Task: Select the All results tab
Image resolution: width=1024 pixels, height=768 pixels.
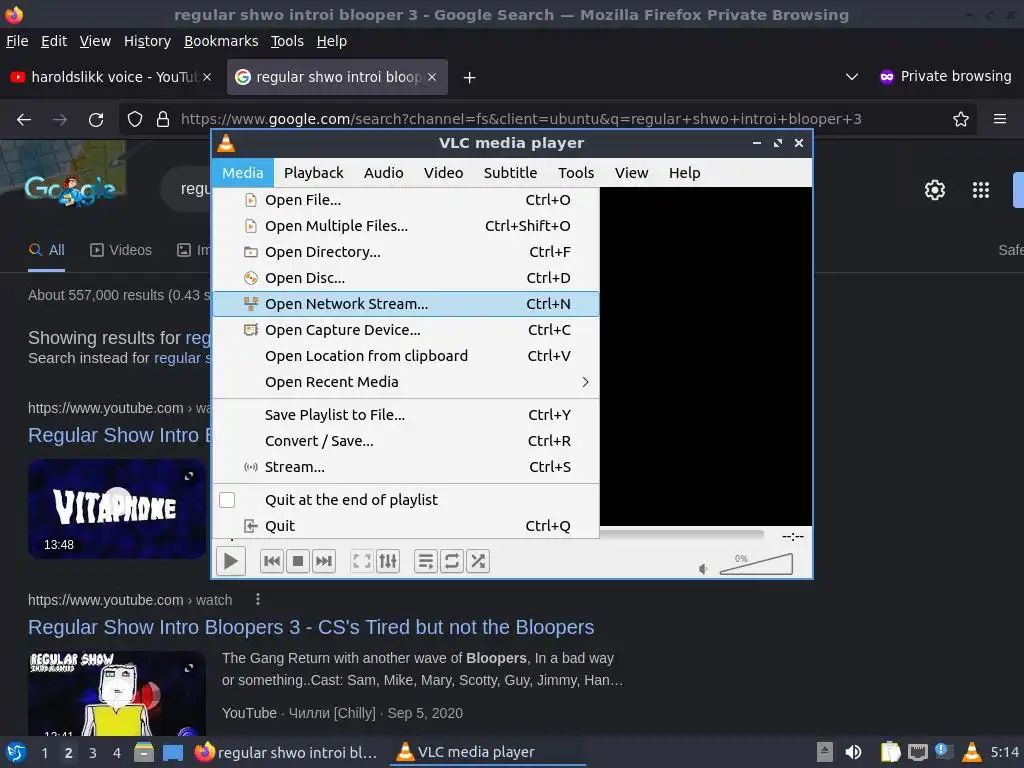Action: pos(46,250)
